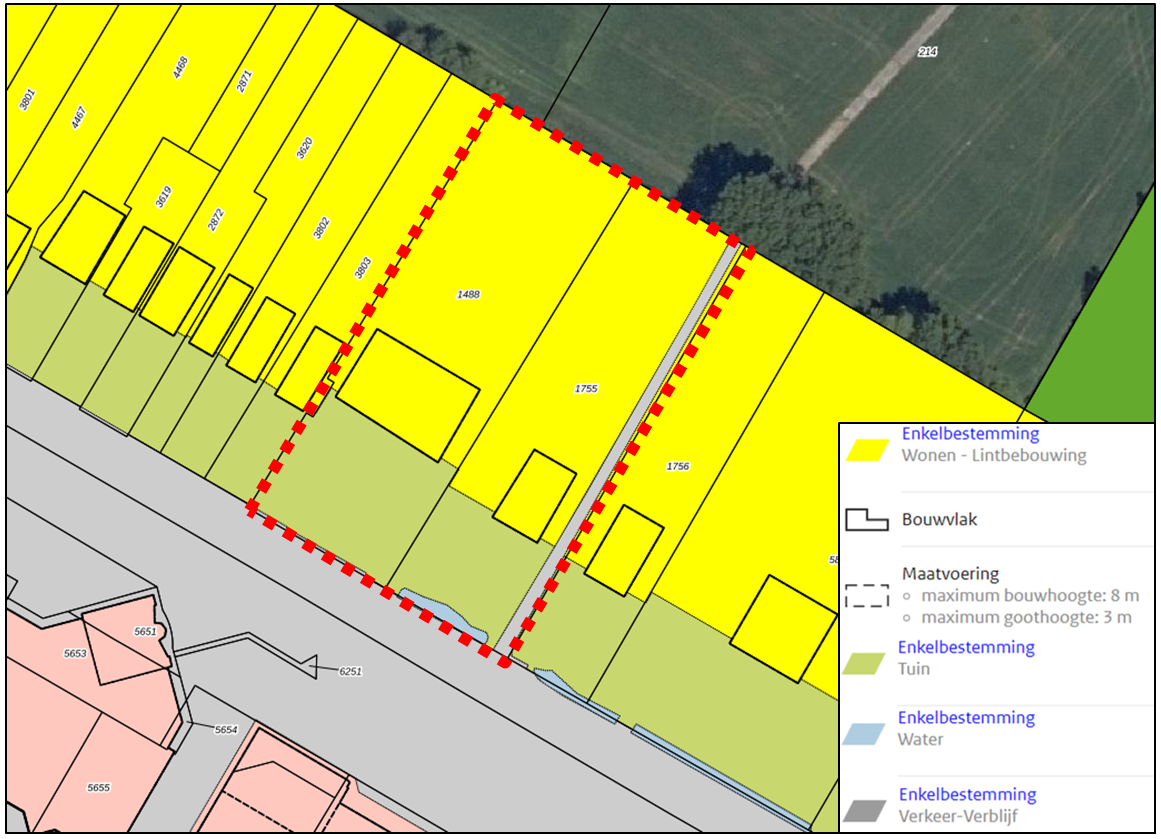Click the parcel label 3803

(362, 268)
